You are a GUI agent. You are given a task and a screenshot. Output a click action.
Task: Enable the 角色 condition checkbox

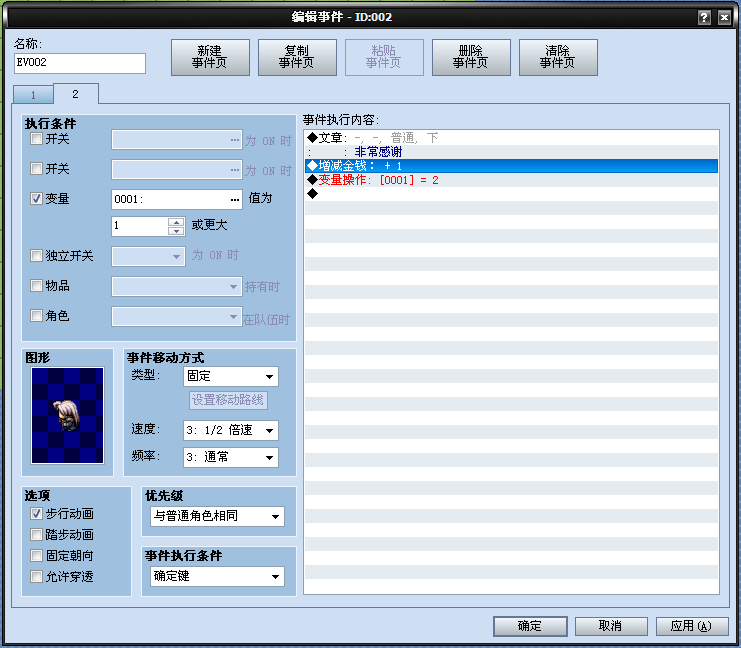(36, 315)
